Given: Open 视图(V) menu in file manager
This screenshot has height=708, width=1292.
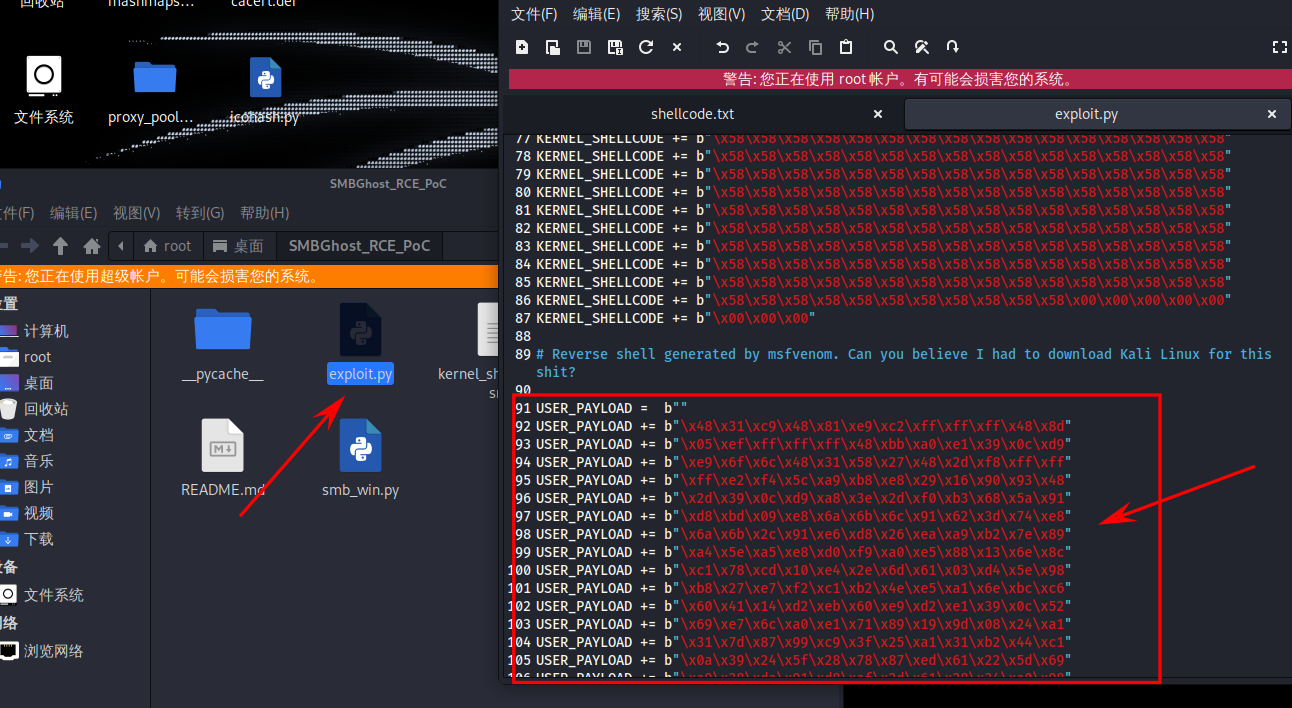Looking at the screenshot, I should pos(136,213).
